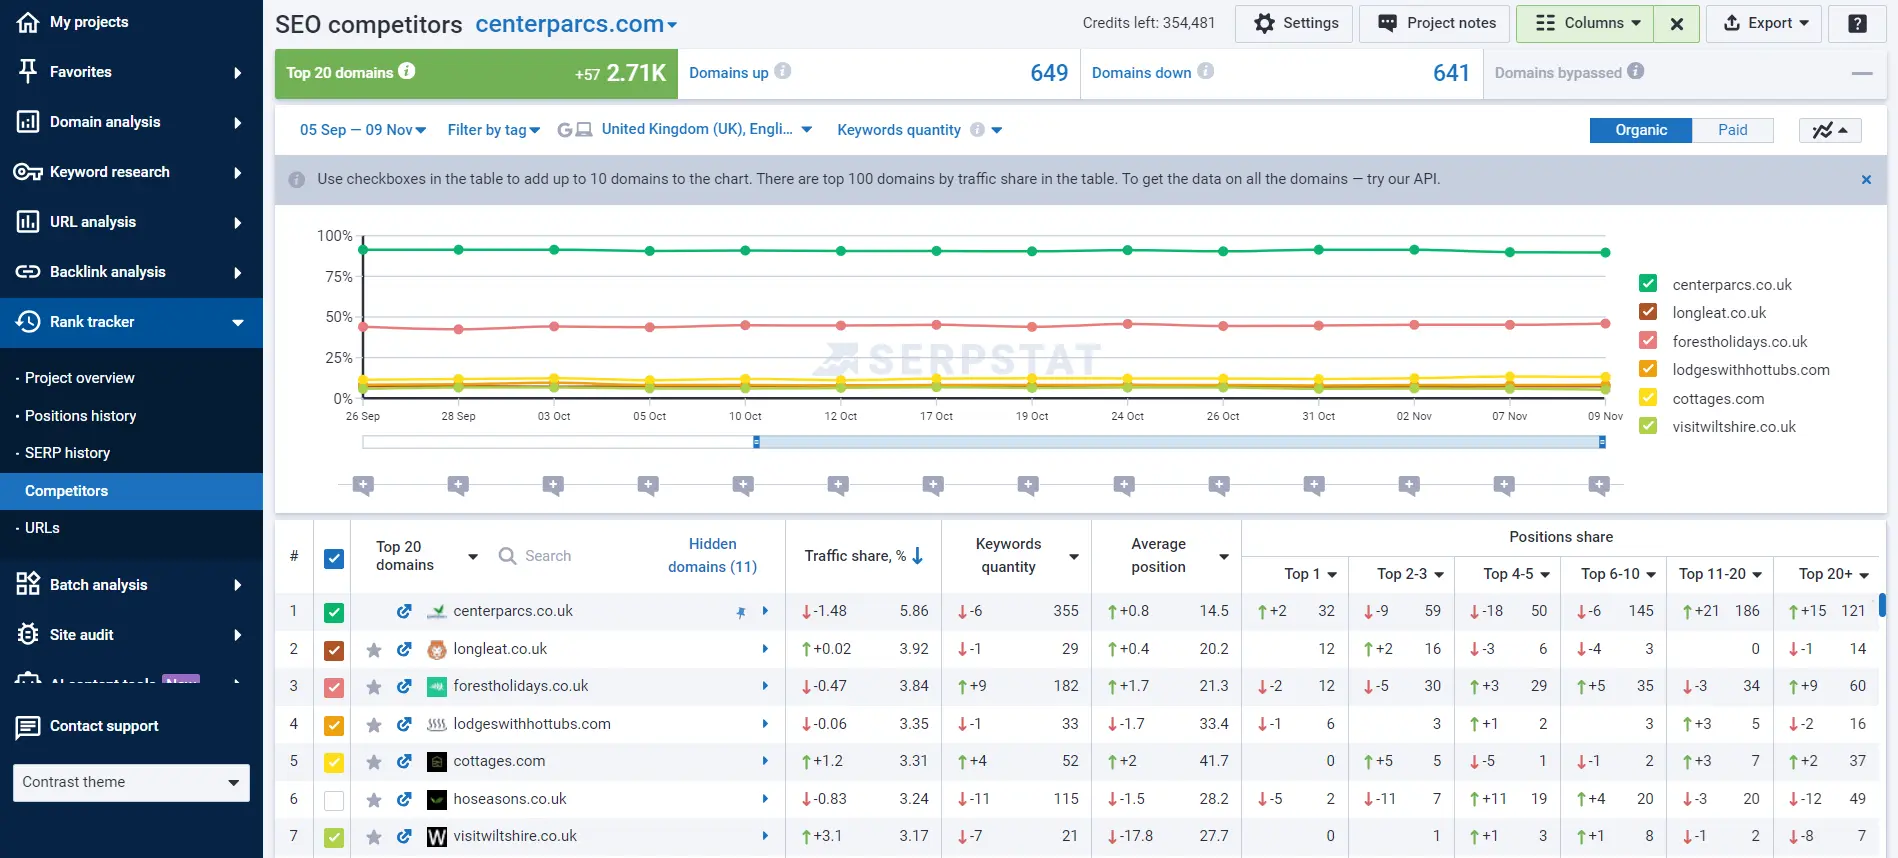Viewport: 1898px width, 858px height.
Task: Open My projects home icon
Action: [x=28, y=22]
